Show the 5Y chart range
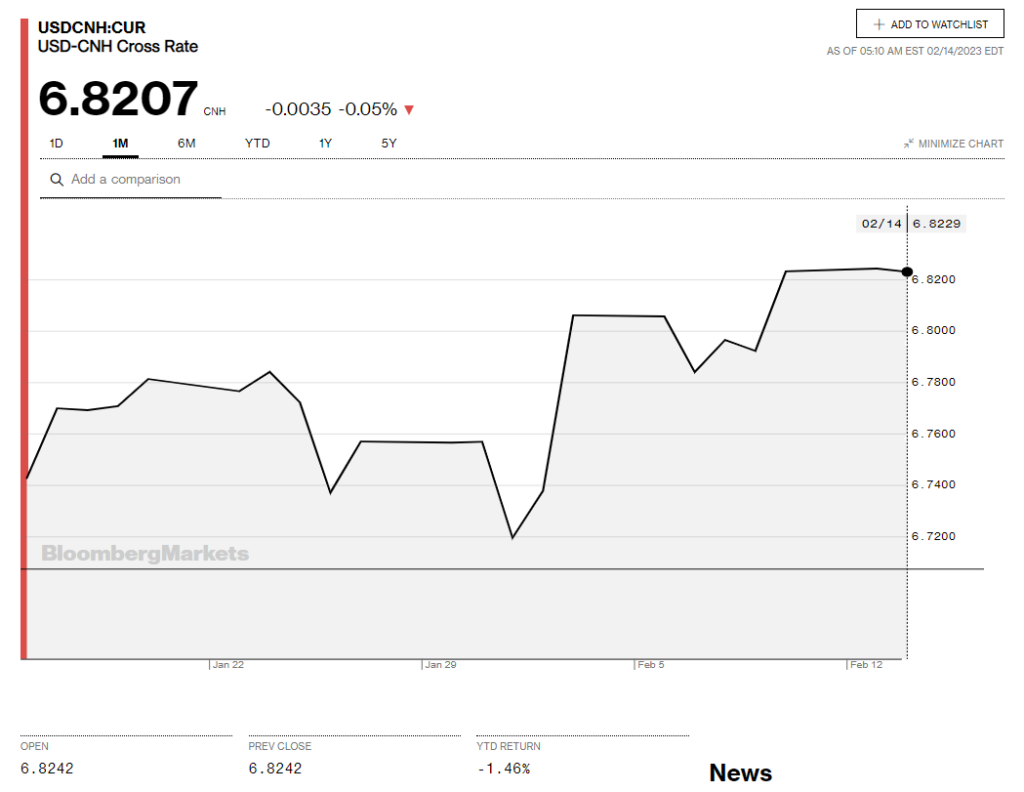This screenshot has width=1024, height=792. point(389,144)
